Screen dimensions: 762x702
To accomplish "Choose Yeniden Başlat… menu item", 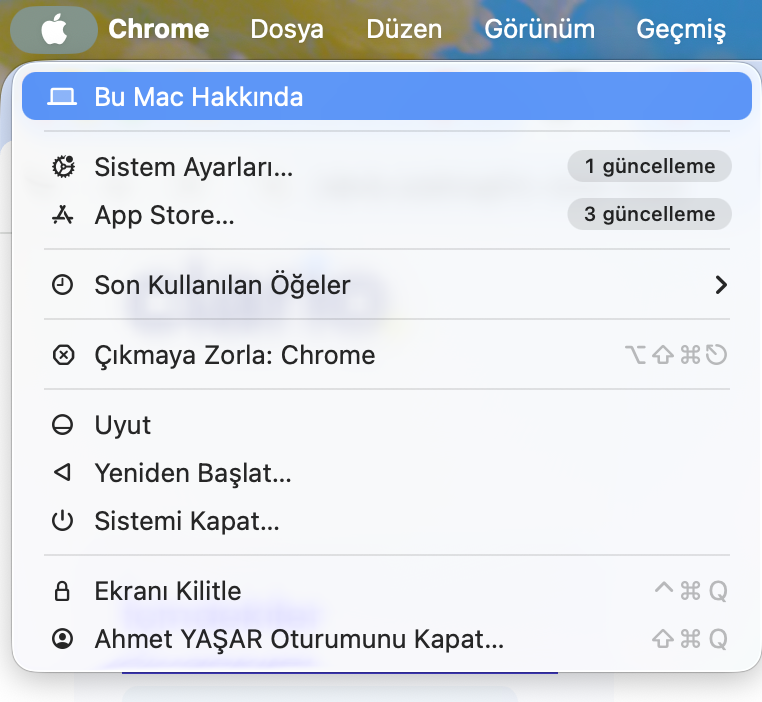I will [387, 473].
